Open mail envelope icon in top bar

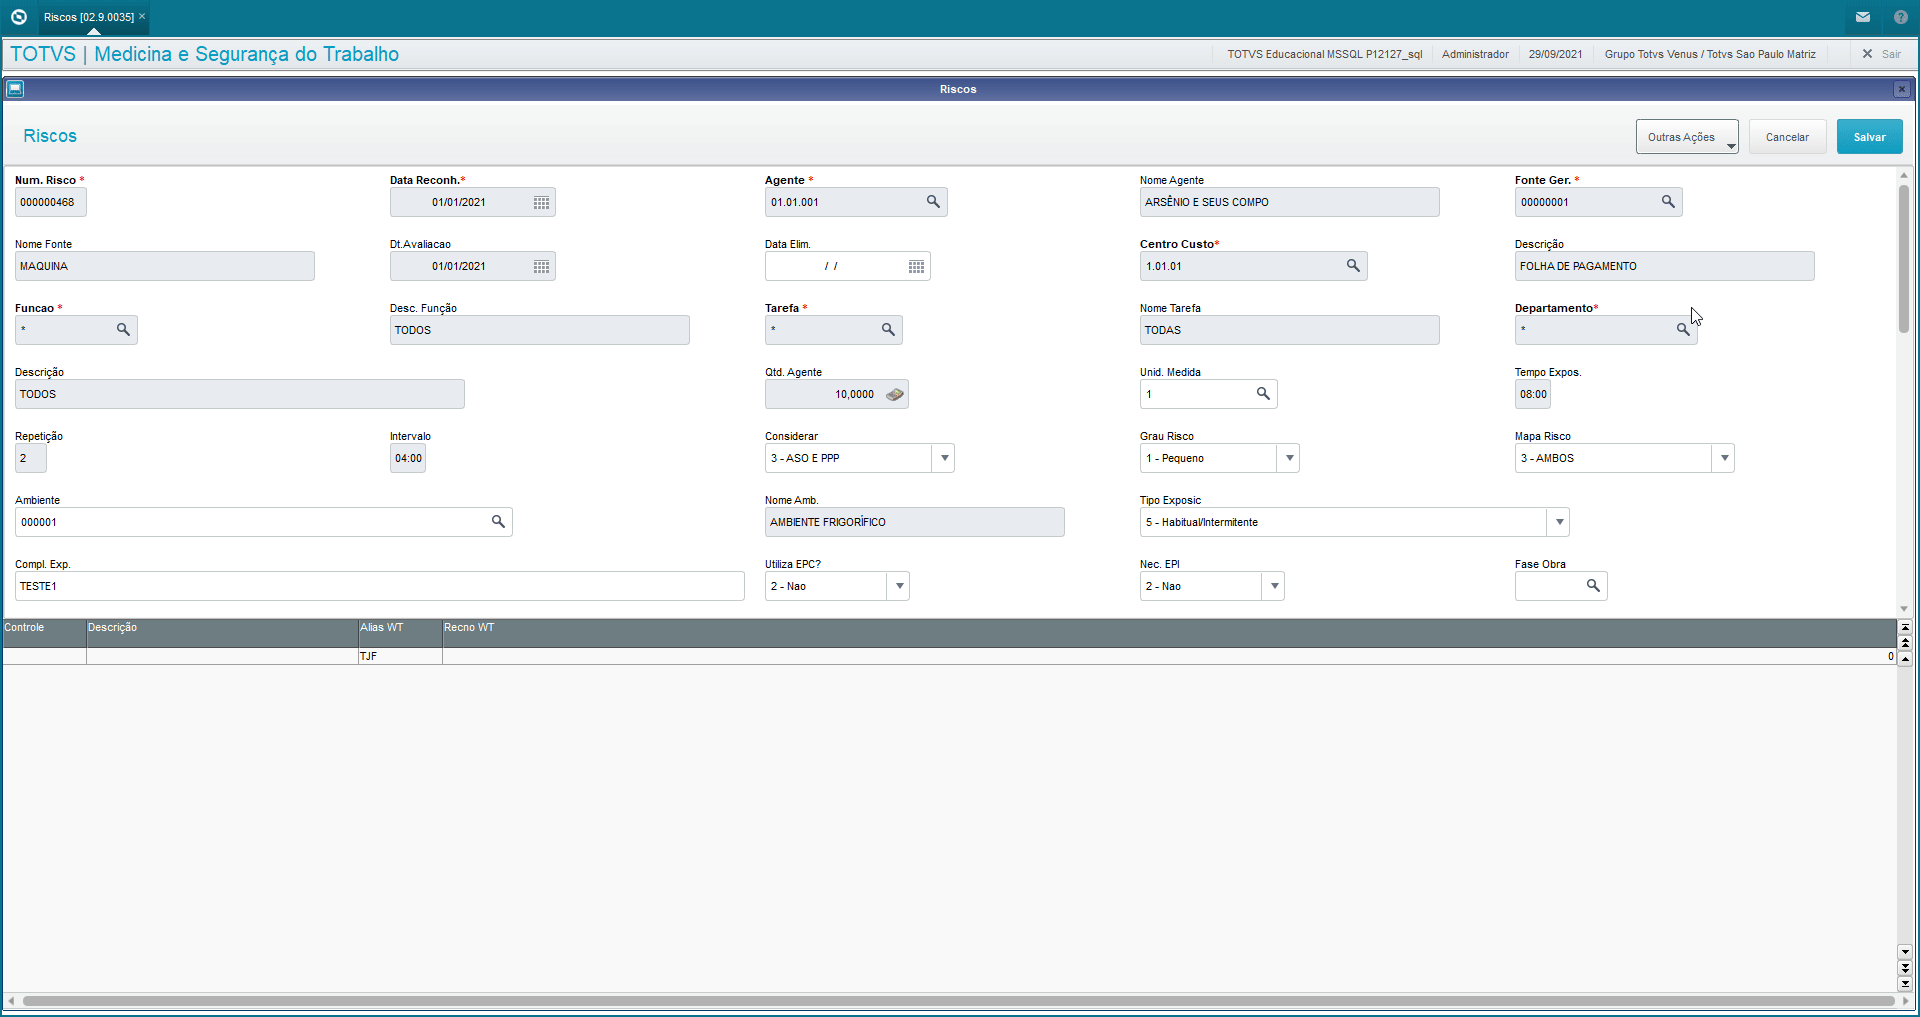click(1863, 17)
